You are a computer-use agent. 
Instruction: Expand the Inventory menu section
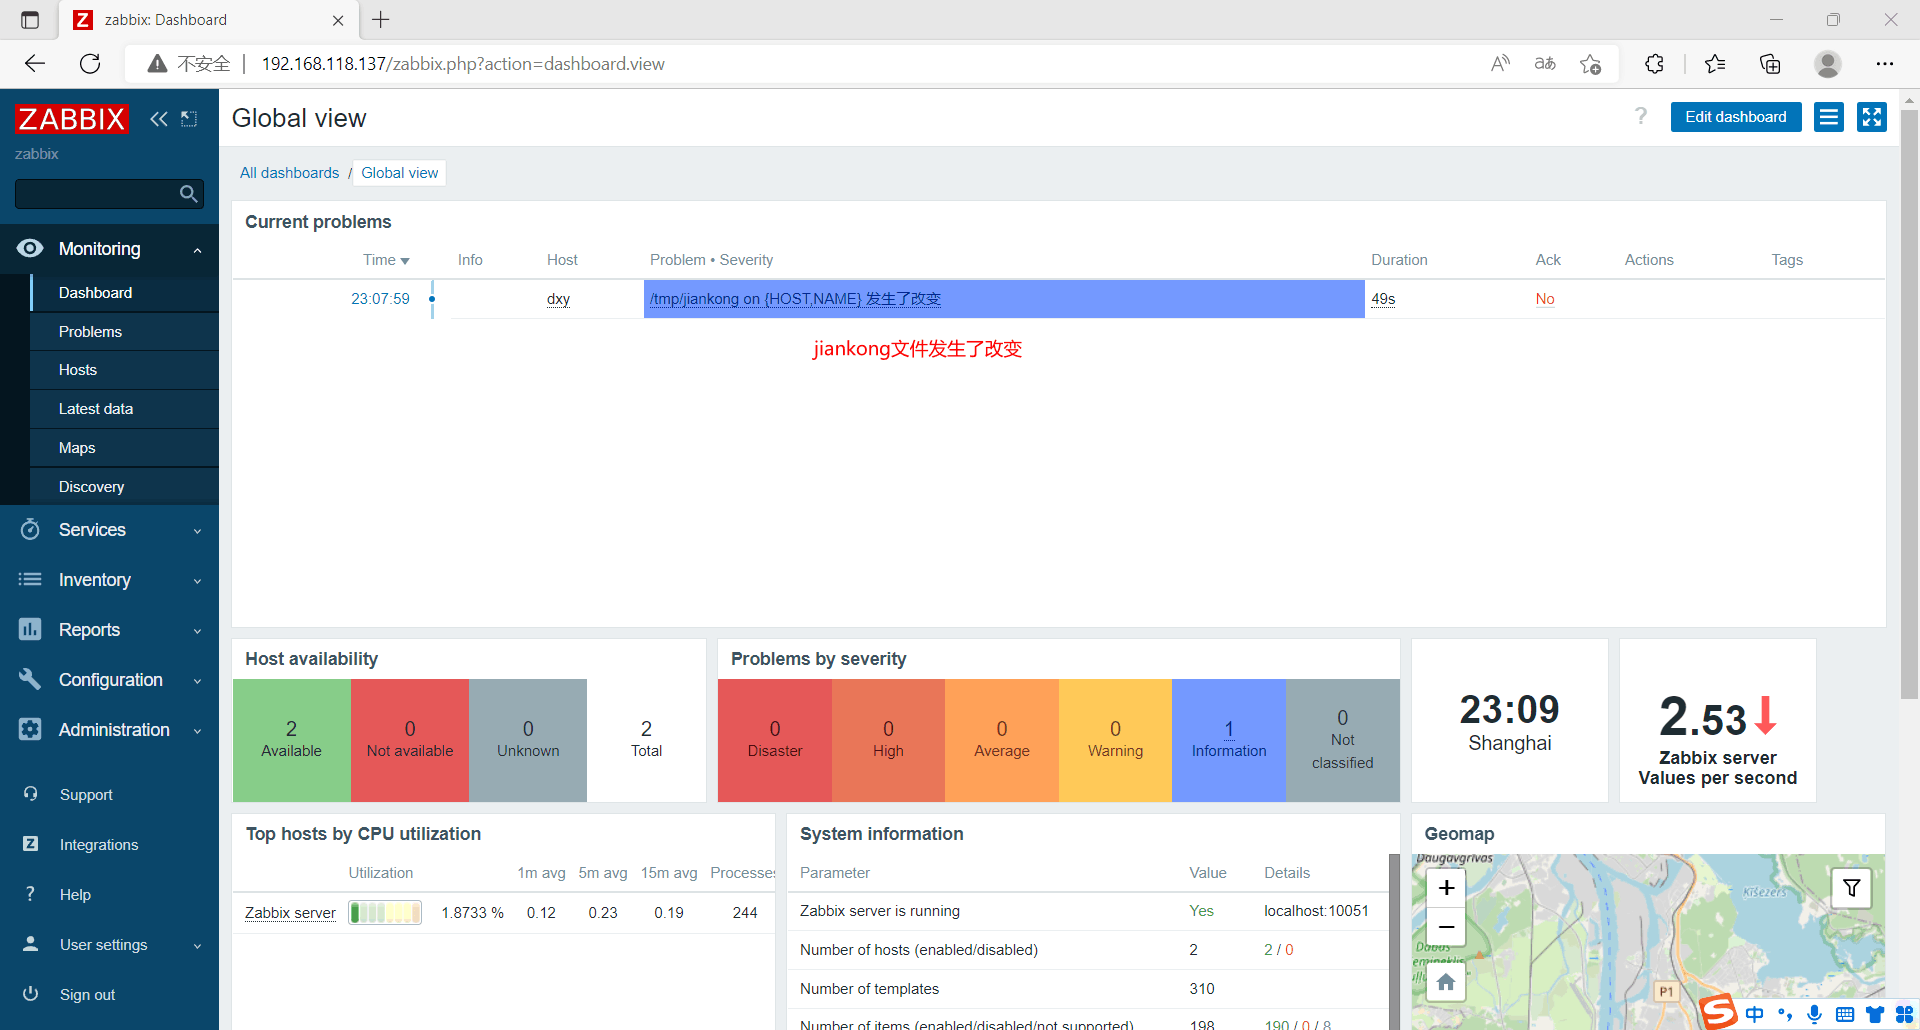[x=109, y=580]
